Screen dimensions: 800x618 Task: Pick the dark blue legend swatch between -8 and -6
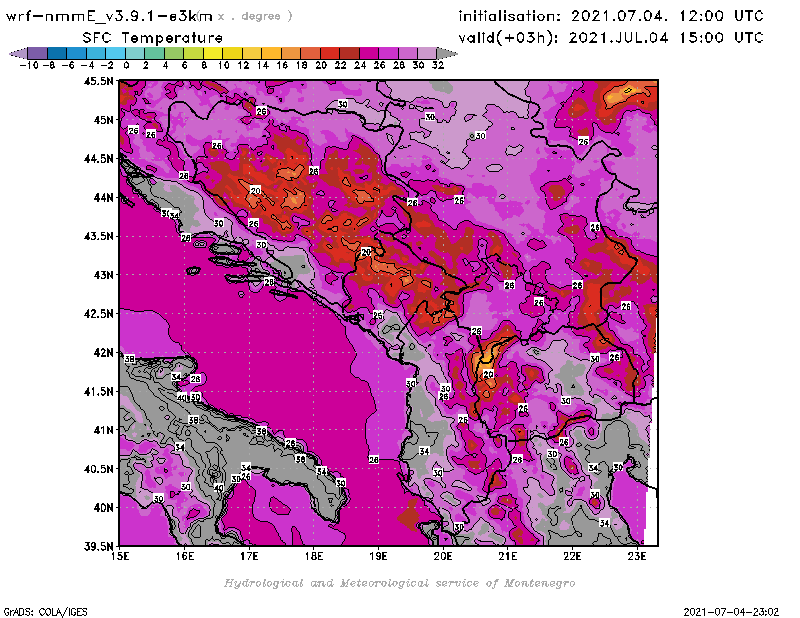tap(57, 53)
